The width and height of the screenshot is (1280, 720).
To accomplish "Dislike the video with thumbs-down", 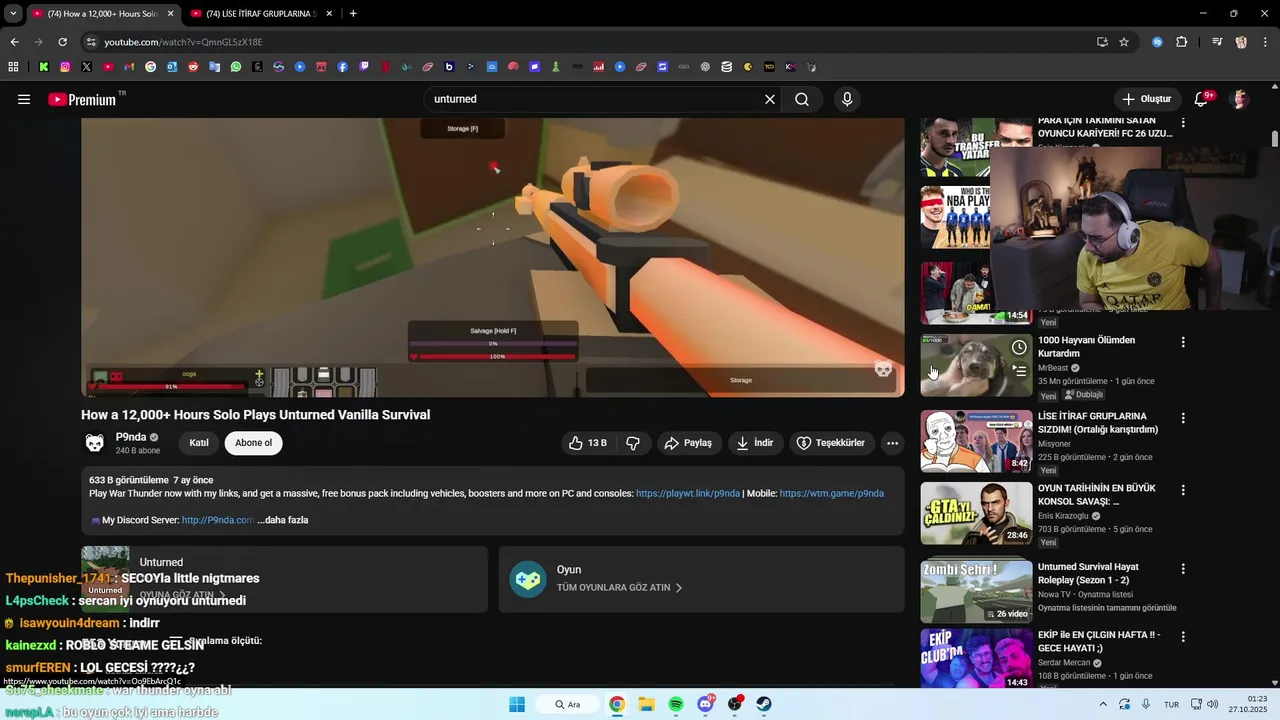I will pos(633,443).
